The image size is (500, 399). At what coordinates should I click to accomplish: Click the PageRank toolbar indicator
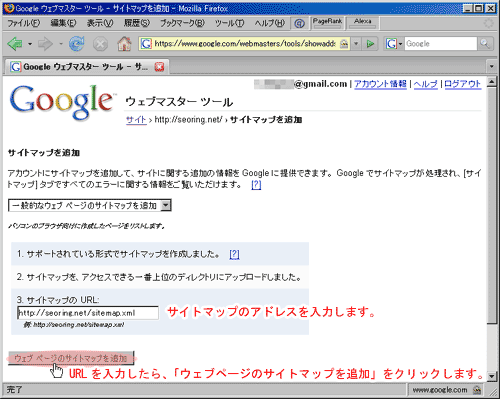327,23
